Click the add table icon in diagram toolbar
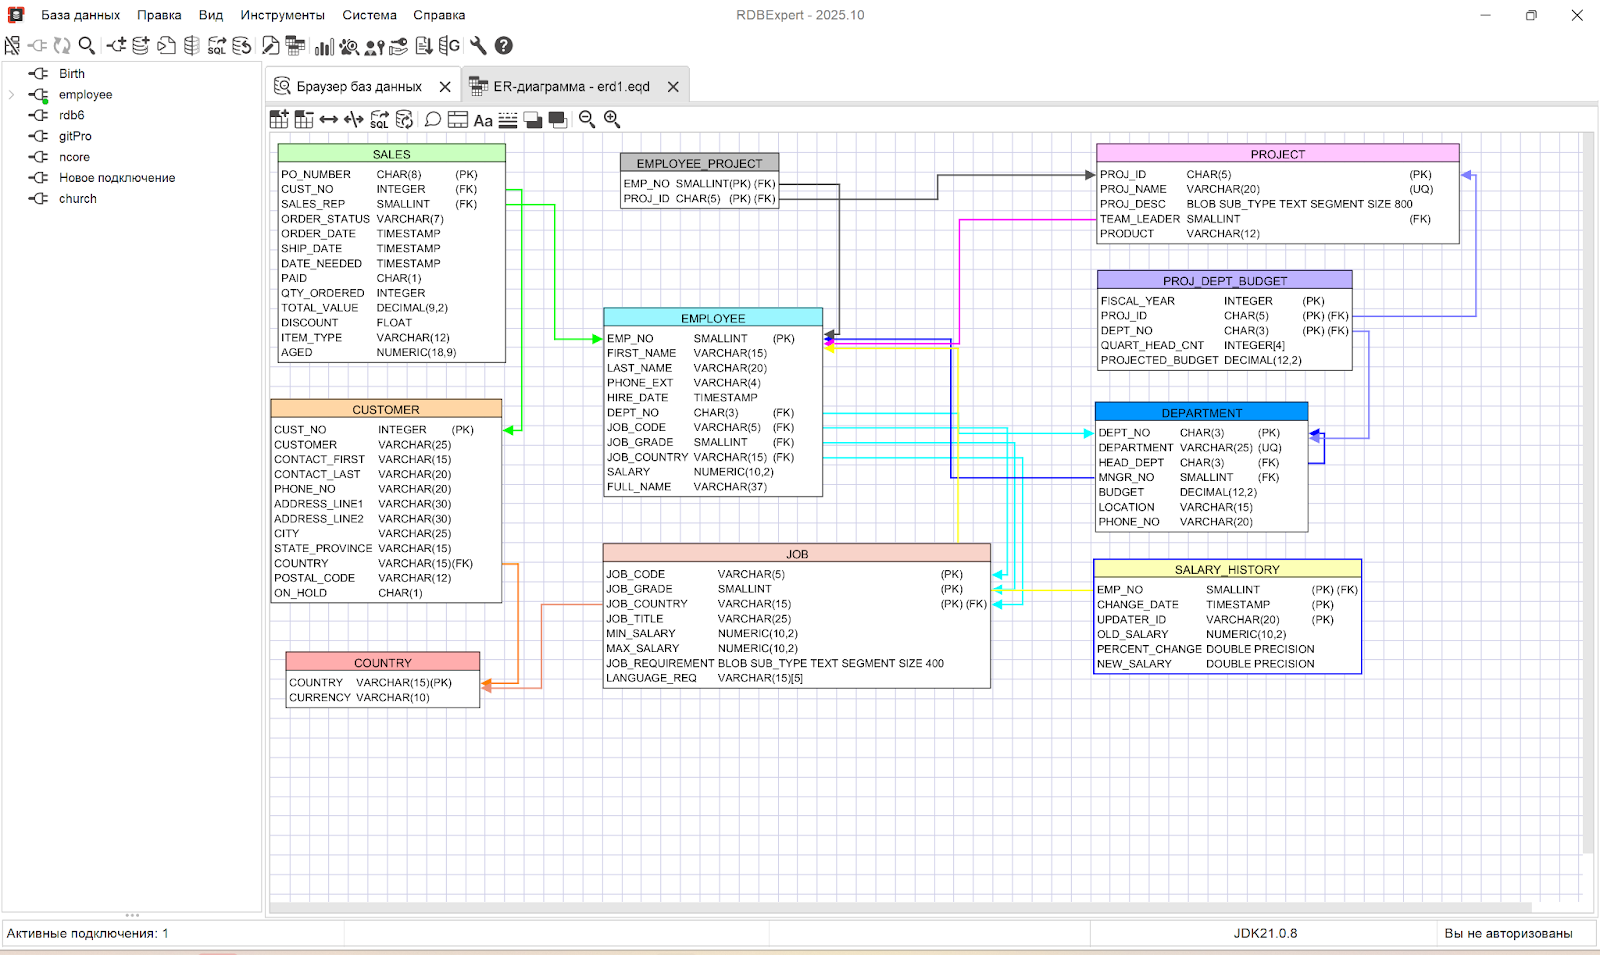The width and height of the screenshot is (1600, 955). pyautogui.click(x=279, y=120)
